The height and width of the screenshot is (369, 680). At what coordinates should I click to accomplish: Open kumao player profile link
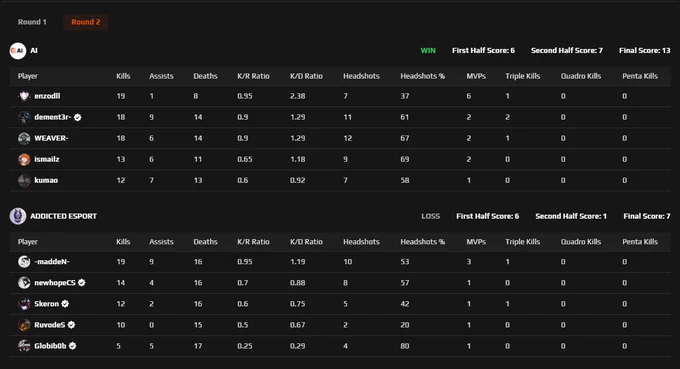(46, 180)
